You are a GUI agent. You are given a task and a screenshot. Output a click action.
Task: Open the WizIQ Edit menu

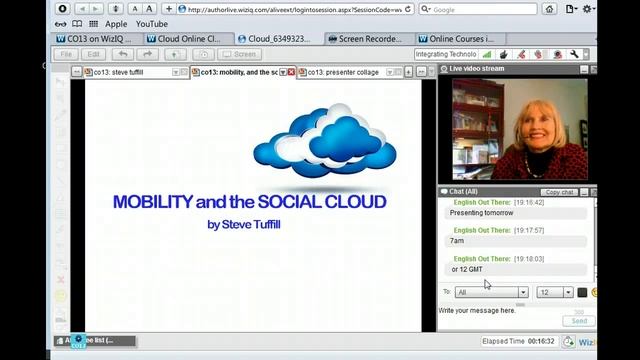pyautogui.click(x=93, y=54)
